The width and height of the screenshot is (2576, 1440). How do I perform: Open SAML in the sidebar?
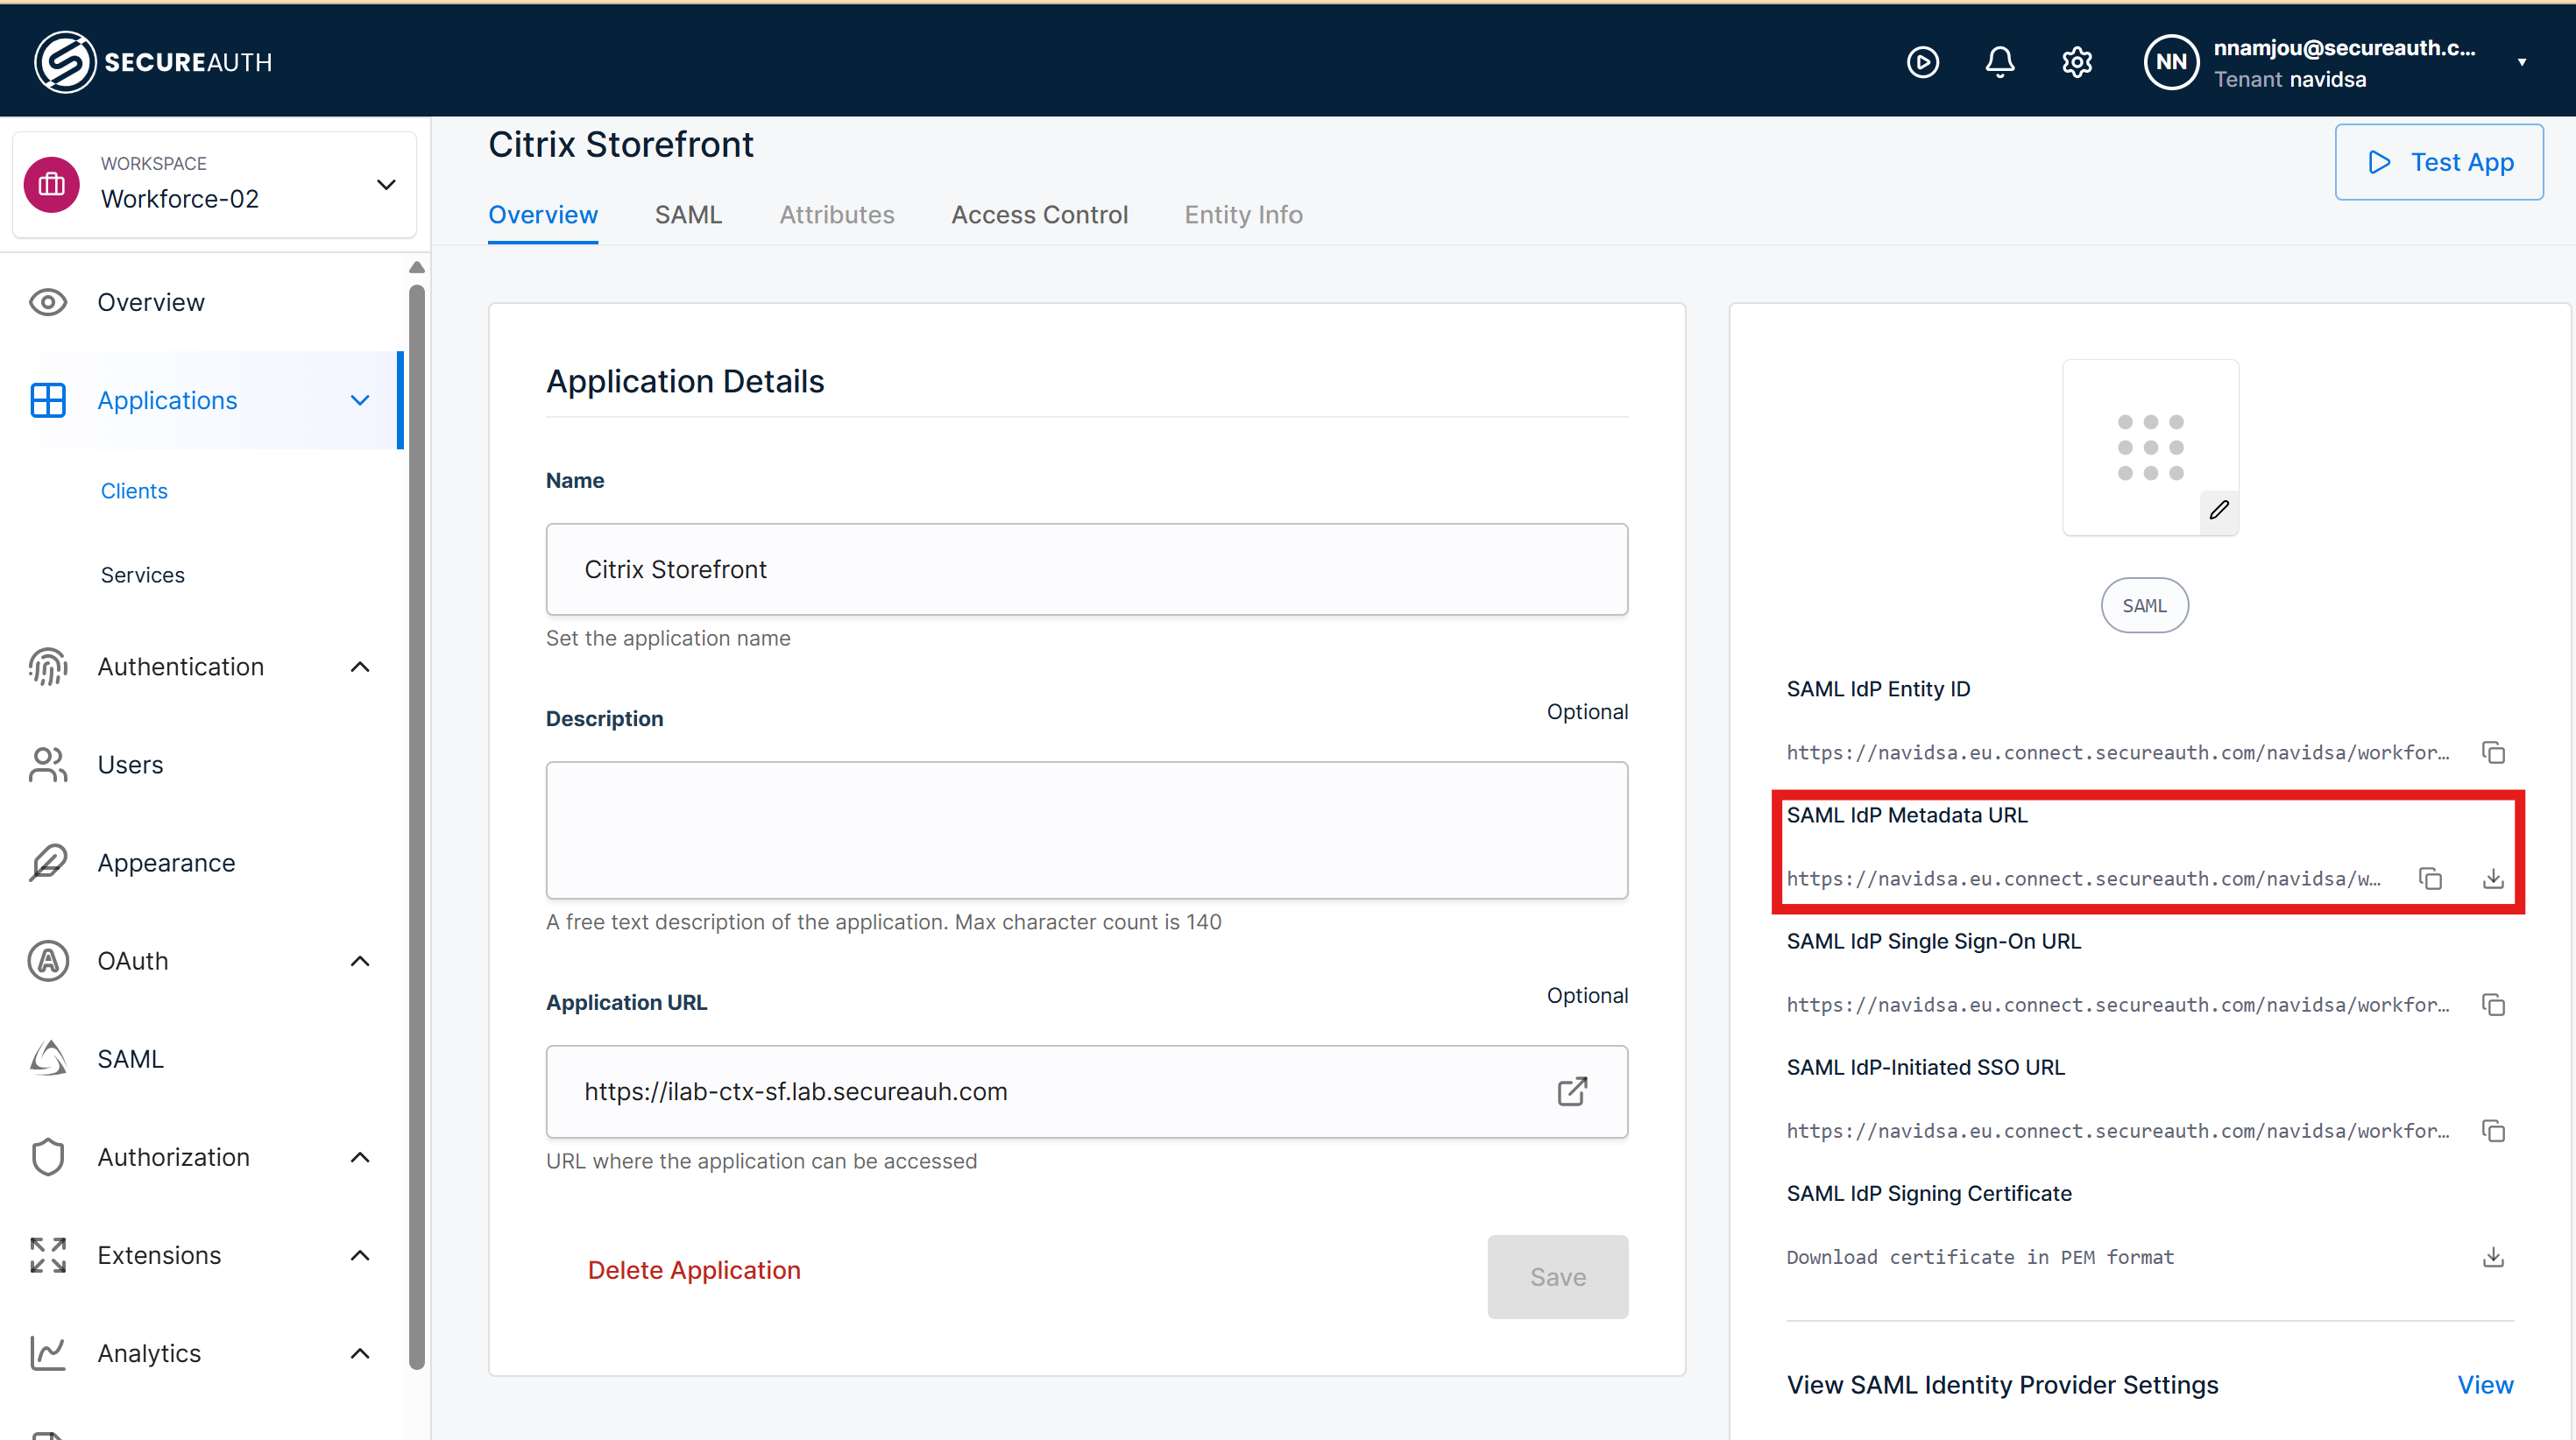coord(130,1059)
